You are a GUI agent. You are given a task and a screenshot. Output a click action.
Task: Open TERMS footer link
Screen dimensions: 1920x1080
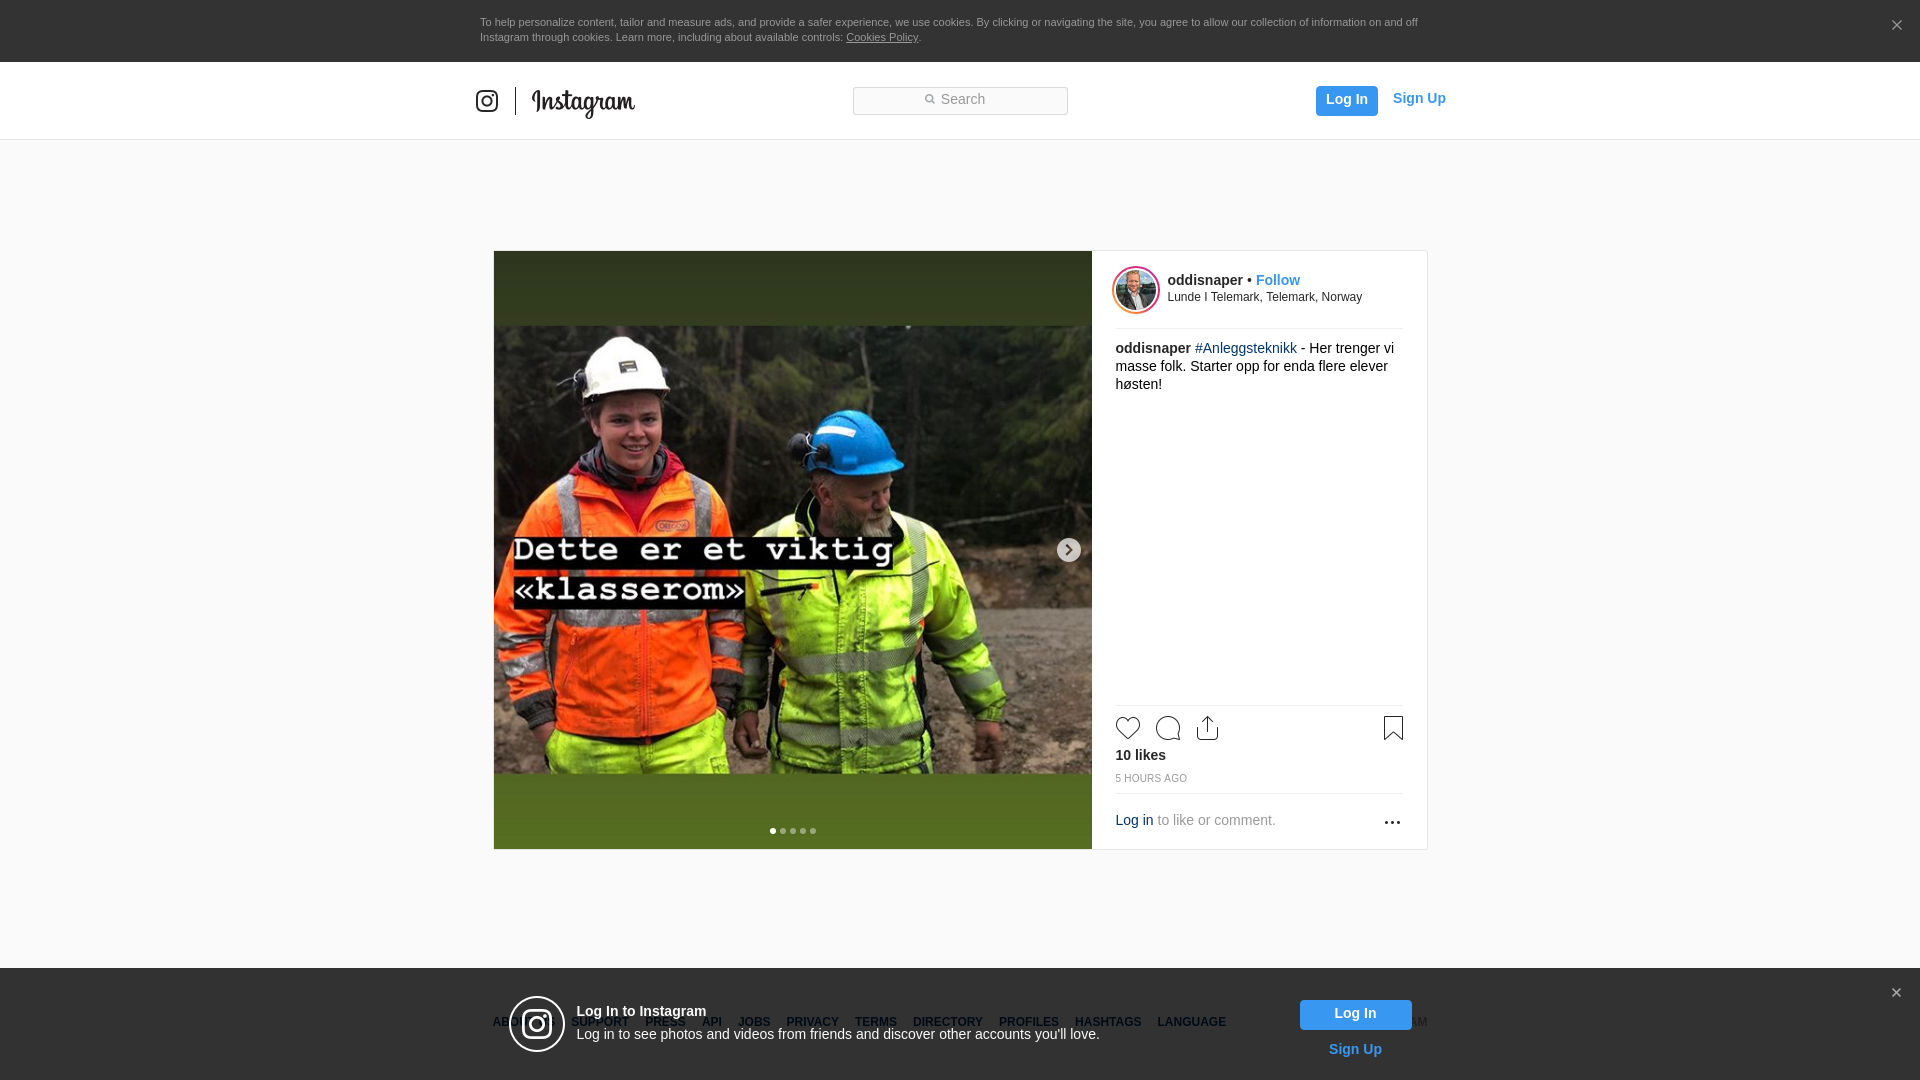click(x=875, y=1022)
